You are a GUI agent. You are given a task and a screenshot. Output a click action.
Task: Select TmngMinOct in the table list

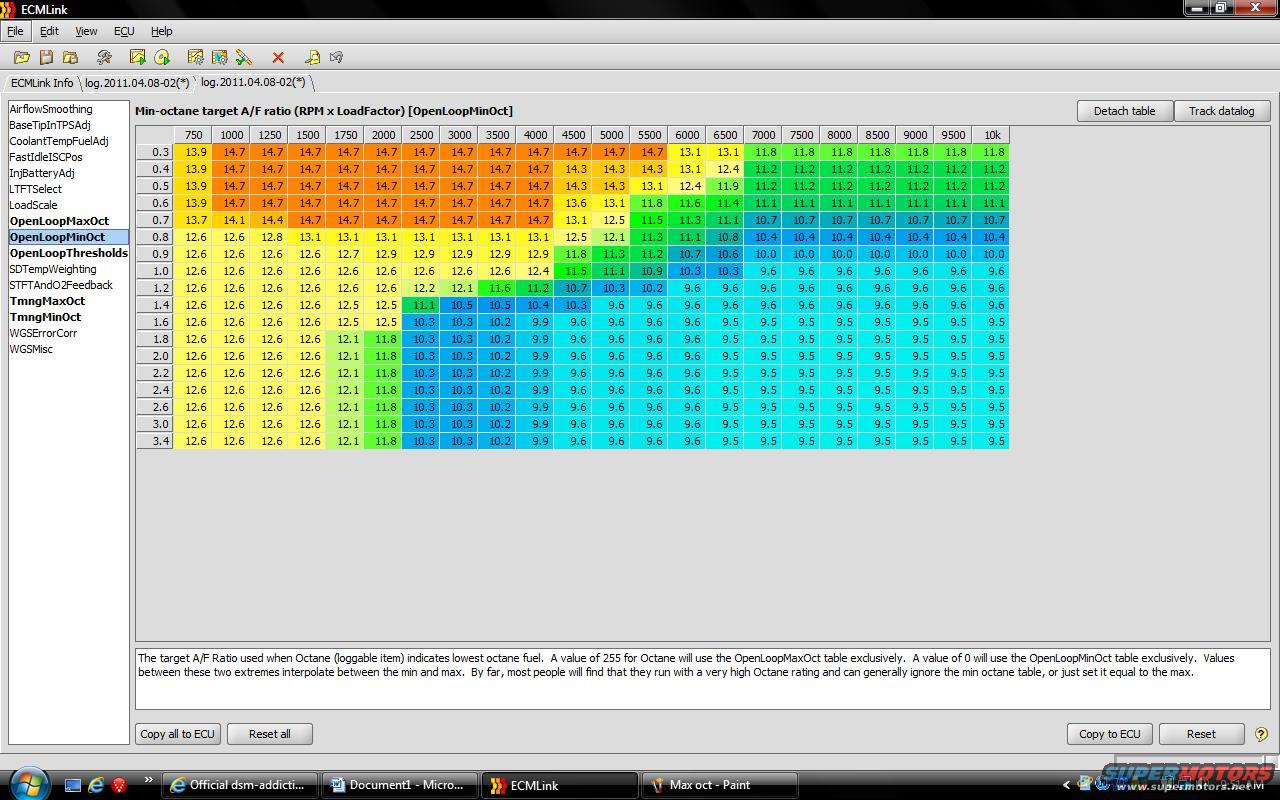click(45, 317)
